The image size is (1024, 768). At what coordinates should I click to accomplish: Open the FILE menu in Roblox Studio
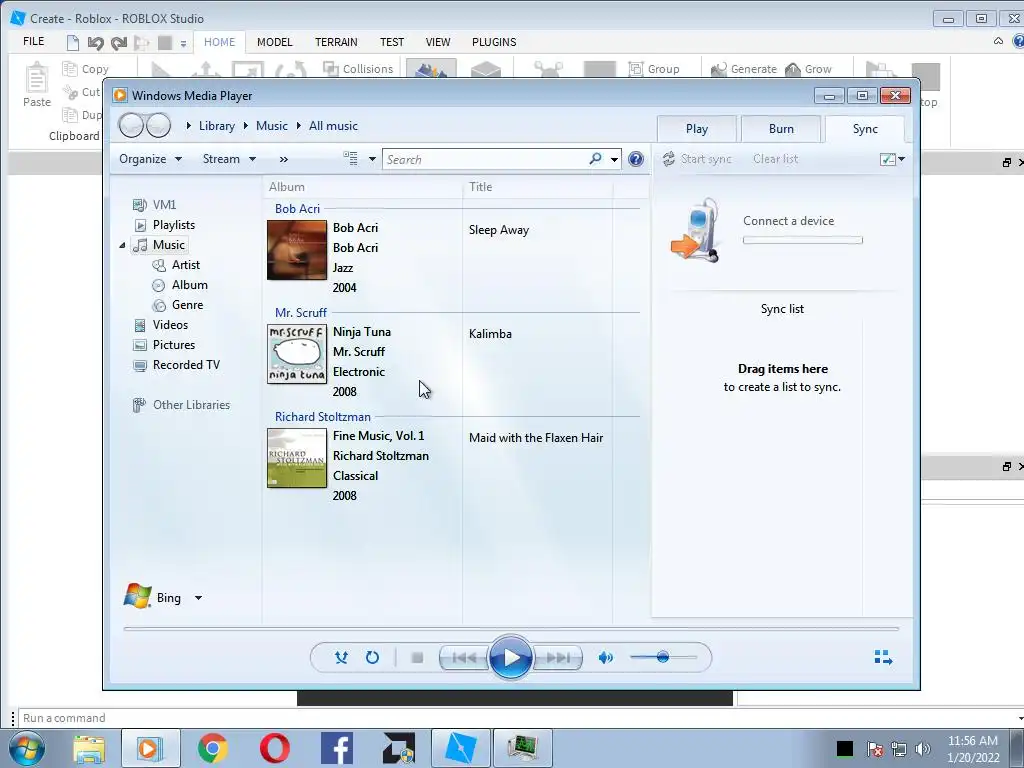point(33,41)
